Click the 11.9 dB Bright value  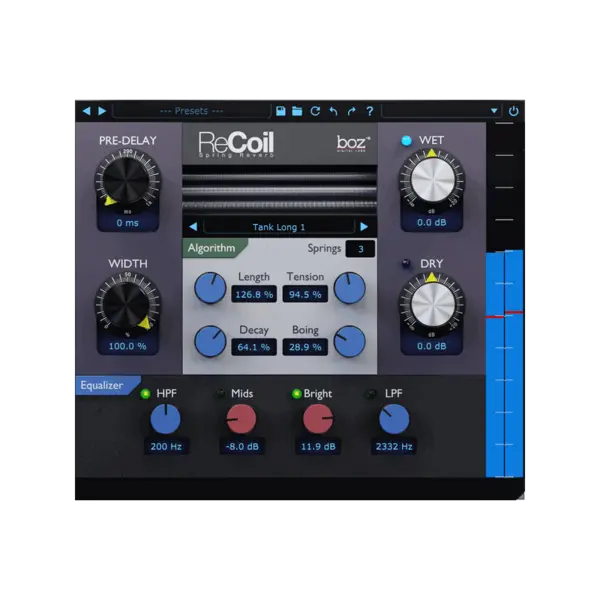(318, 446)
